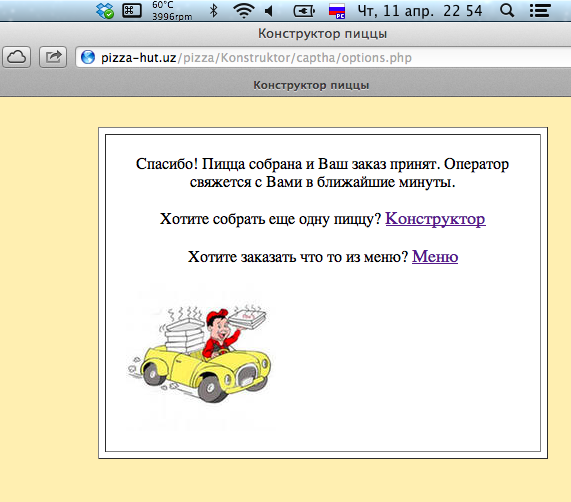
Task: Click the command-key utility icon in menu bar
Action: pyautogui.click(x=131, y=10)
